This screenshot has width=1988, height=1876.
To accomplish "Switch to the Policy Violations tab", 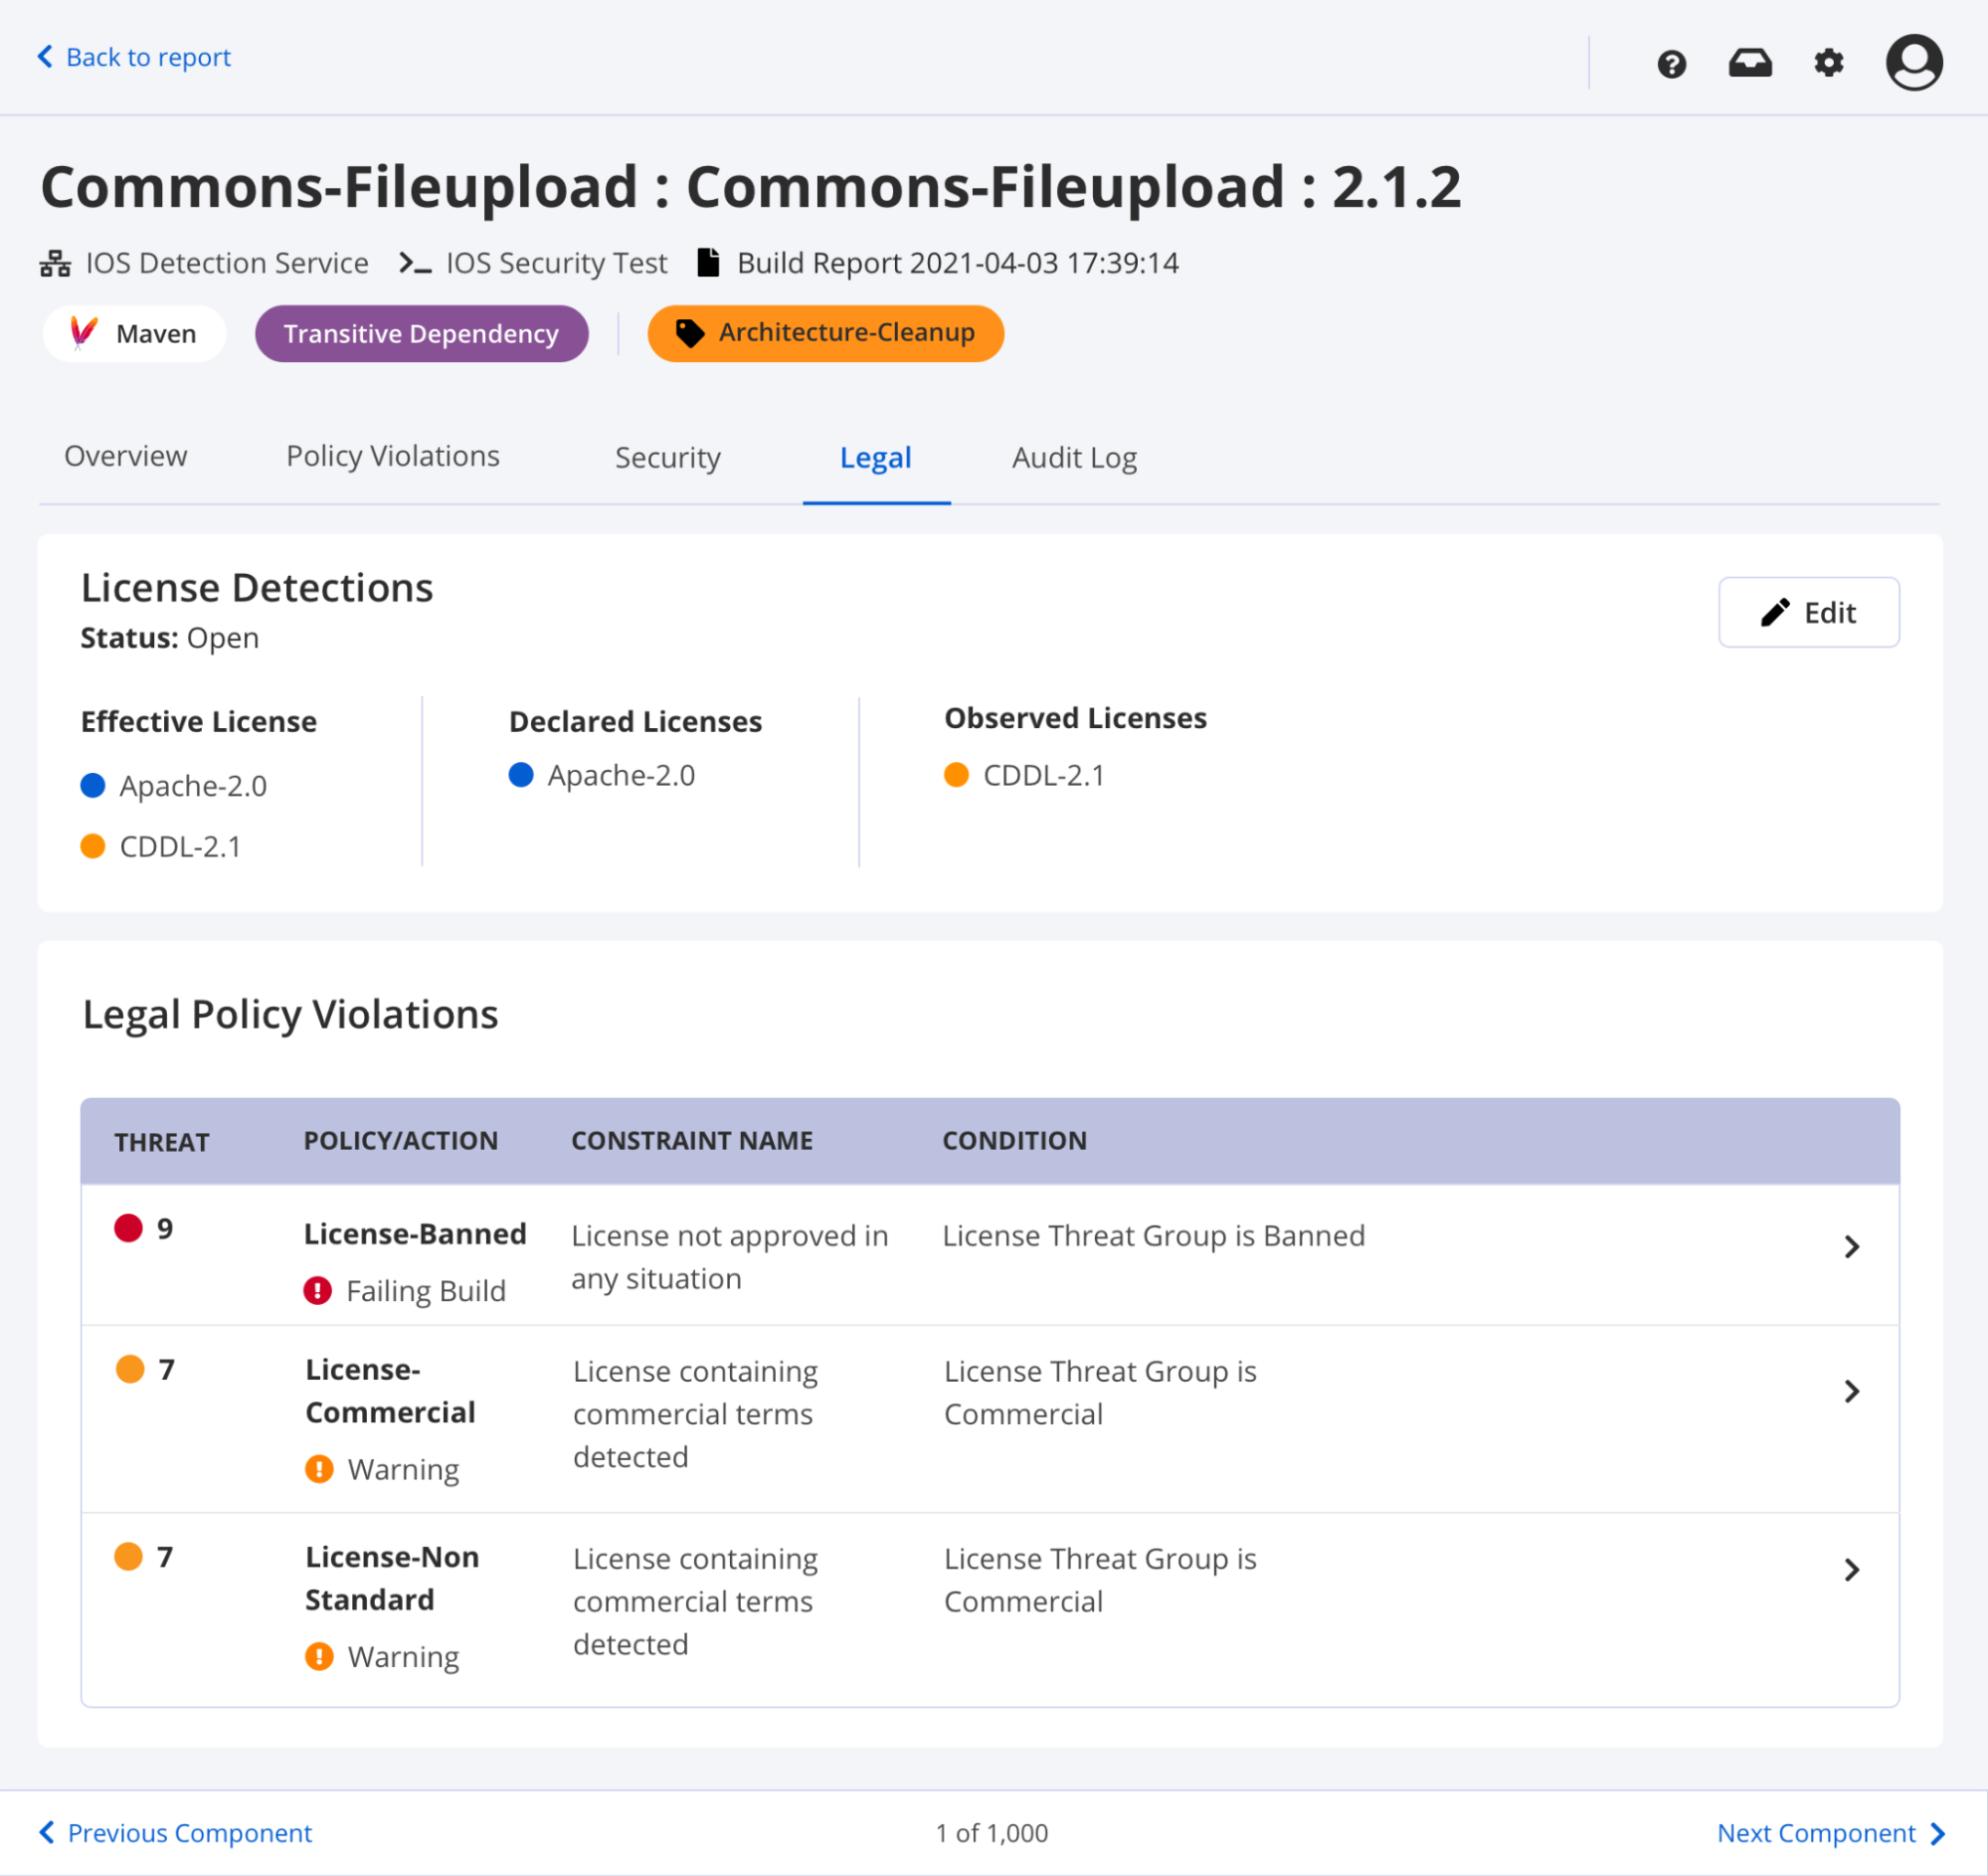I will tap(392, 457).
